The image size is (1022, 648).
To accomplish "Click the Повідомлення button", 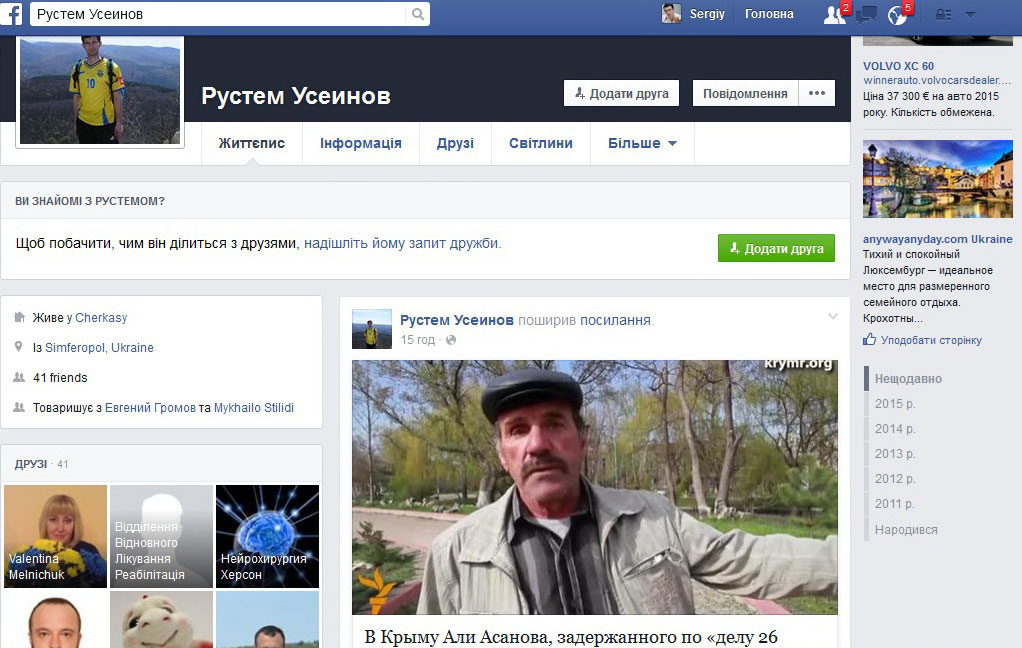I will click(x=745, y=93).
